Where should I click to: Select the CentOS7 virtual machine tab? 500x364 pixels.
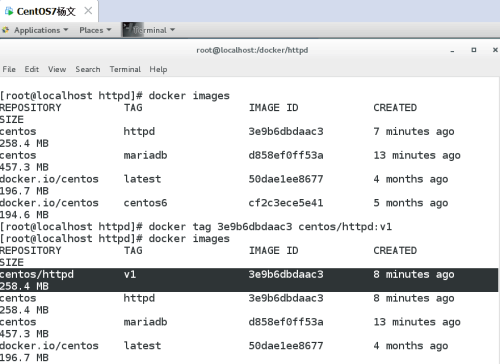[49, 11]
